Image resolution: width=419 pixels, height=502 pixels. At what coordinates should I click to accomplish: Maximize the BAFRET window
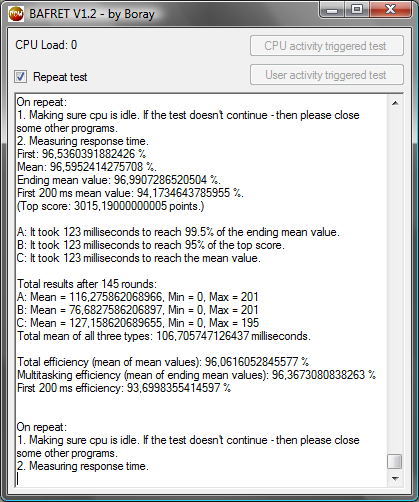[357, 10]
